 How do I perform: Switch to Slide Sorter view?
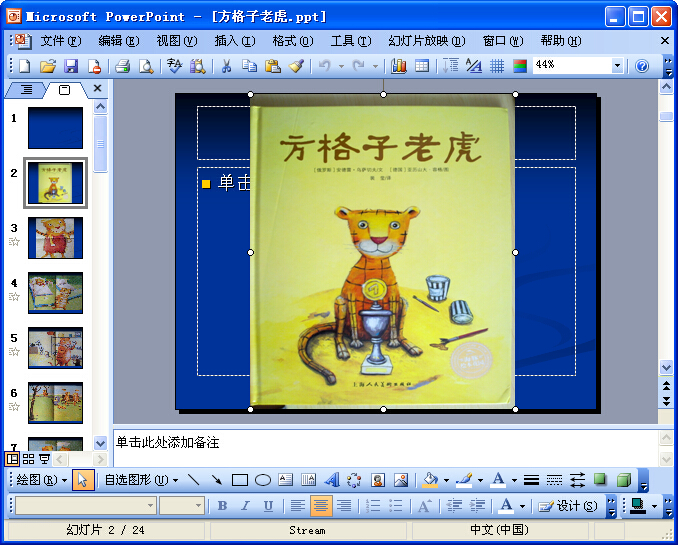[28, 459]
